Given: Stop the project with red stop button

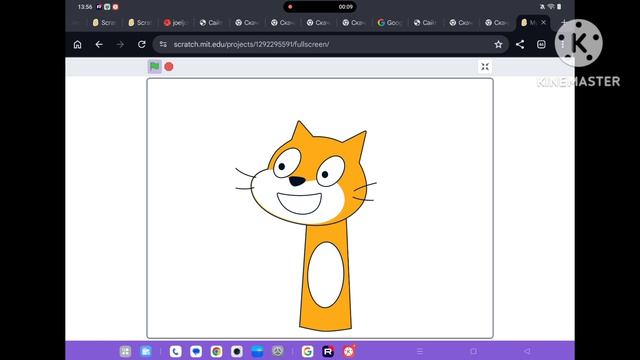Looking at the screenshot, I should [169, 67].
